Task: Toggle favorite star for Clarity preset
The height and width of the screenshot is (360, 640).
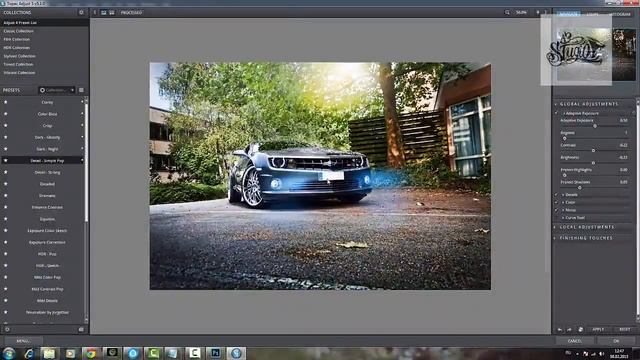Action: click(x=5, y=102)
